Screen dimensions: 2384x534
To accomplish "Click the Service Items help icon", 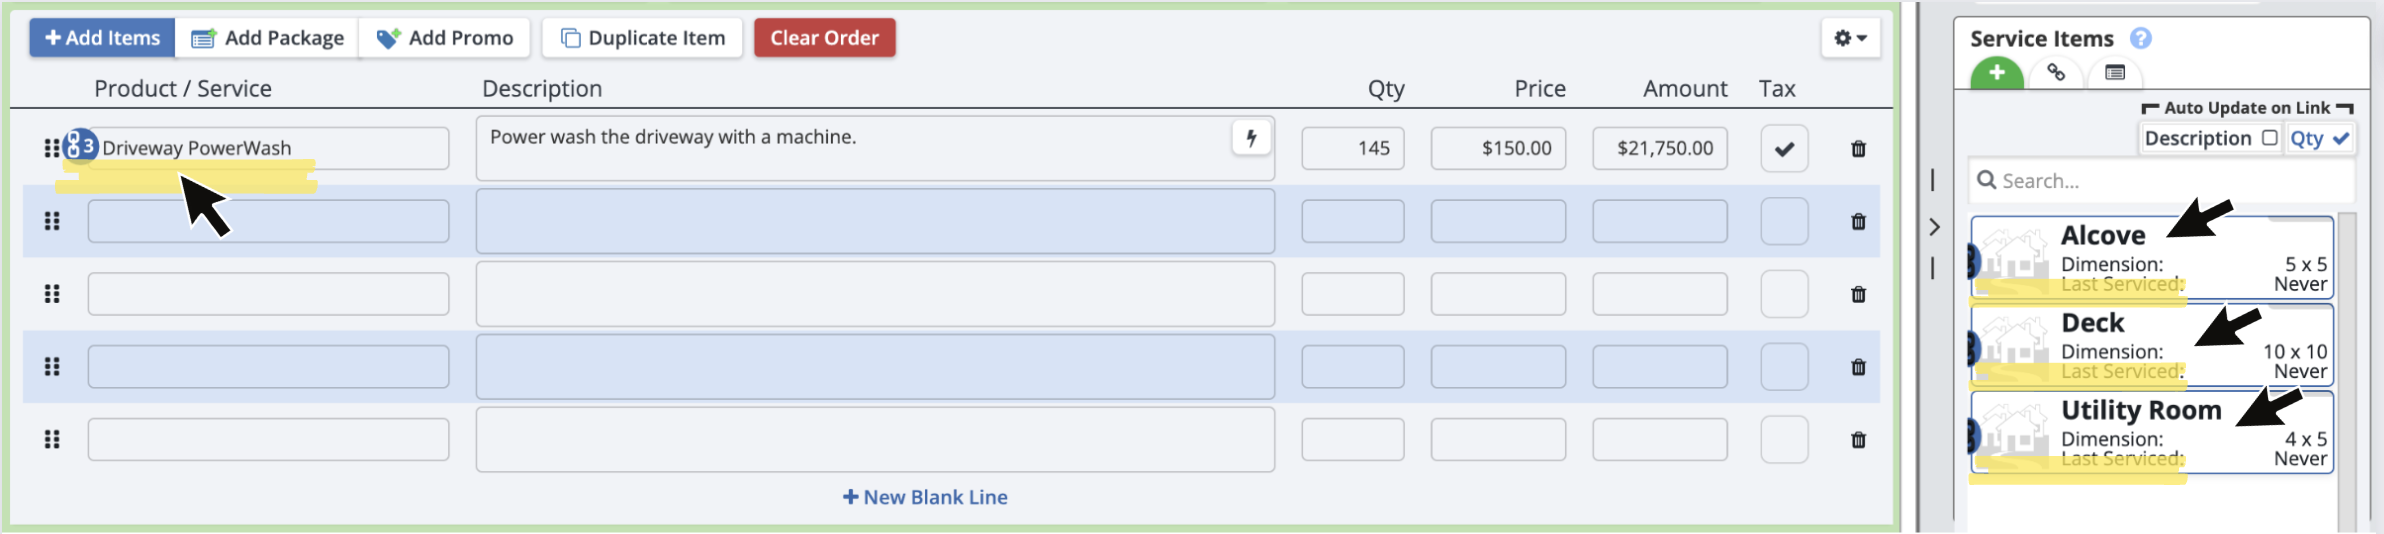I will point(2140,39).
